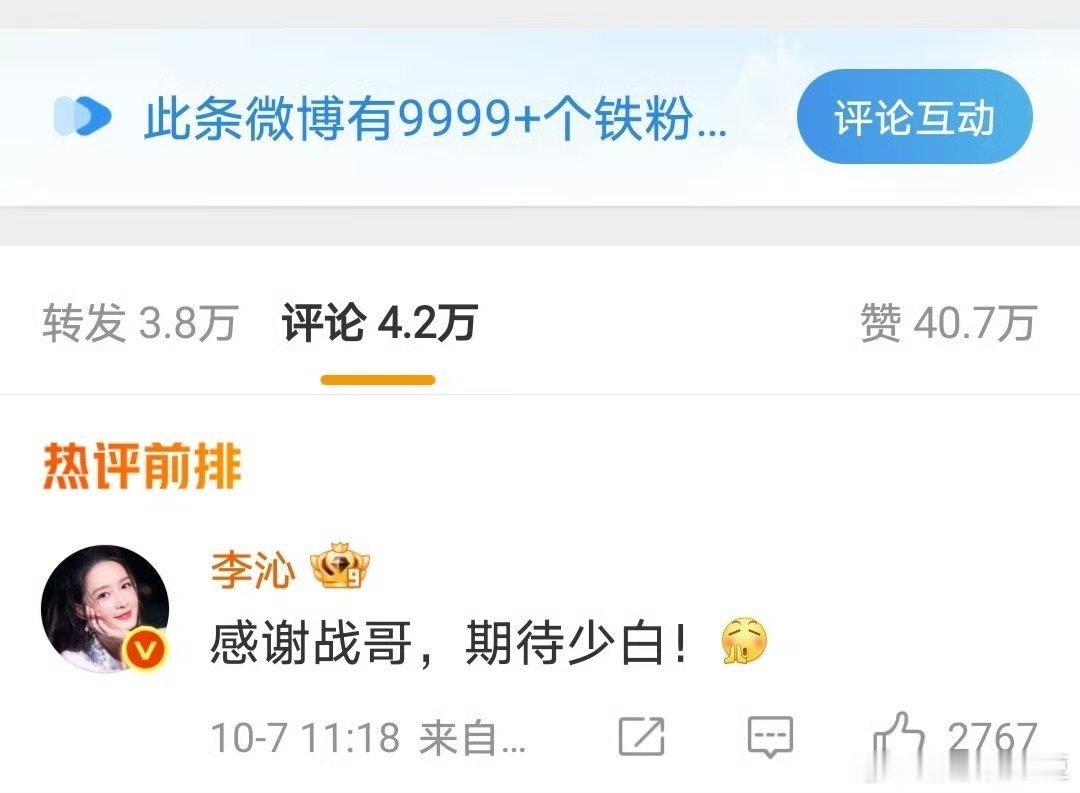
Task: Click the 2767 like count
Action: pos(993,737)
